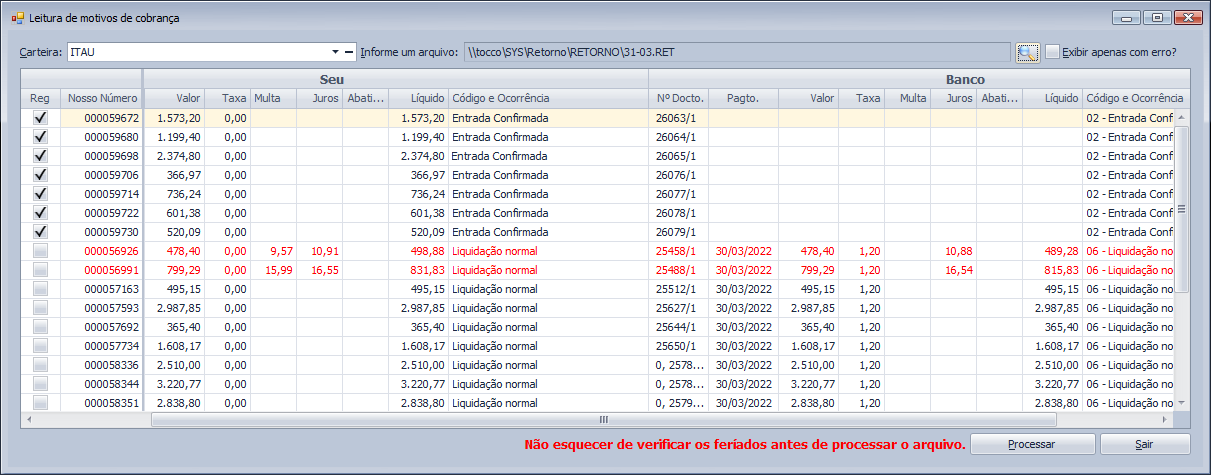This screenshot has width=1211, height=475.
Task: Sort by 'Nosso Número' column header
Action: 102,99
